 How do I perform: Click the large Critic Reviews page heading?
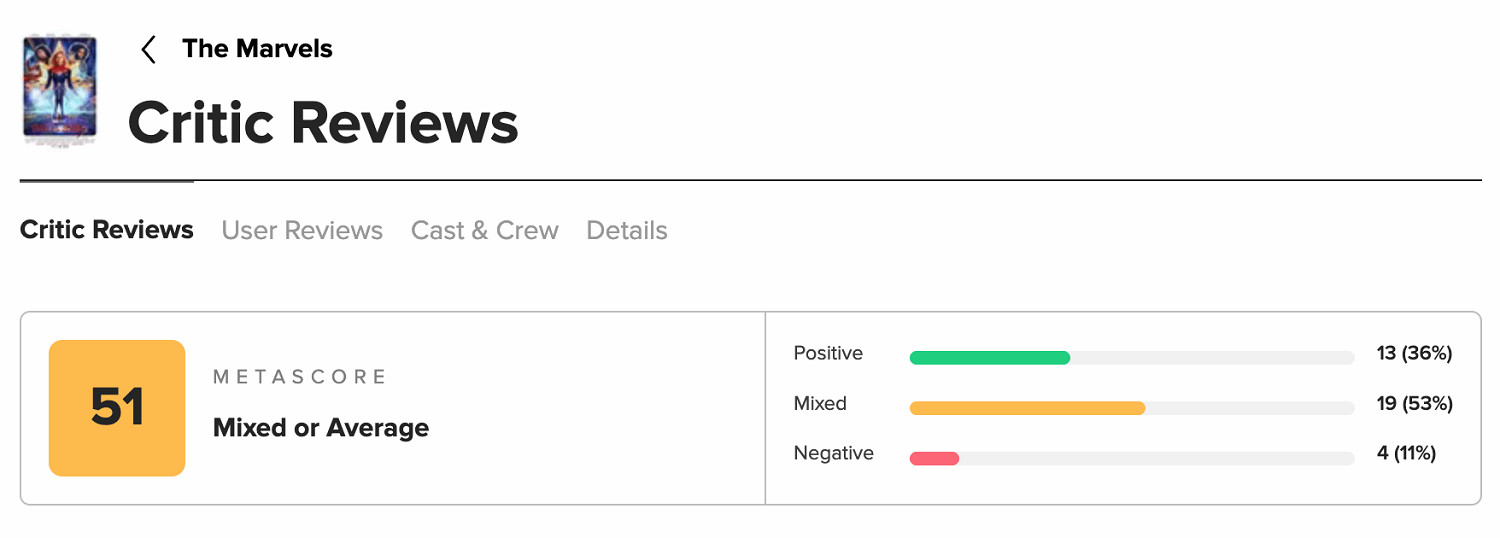(323, 123)
